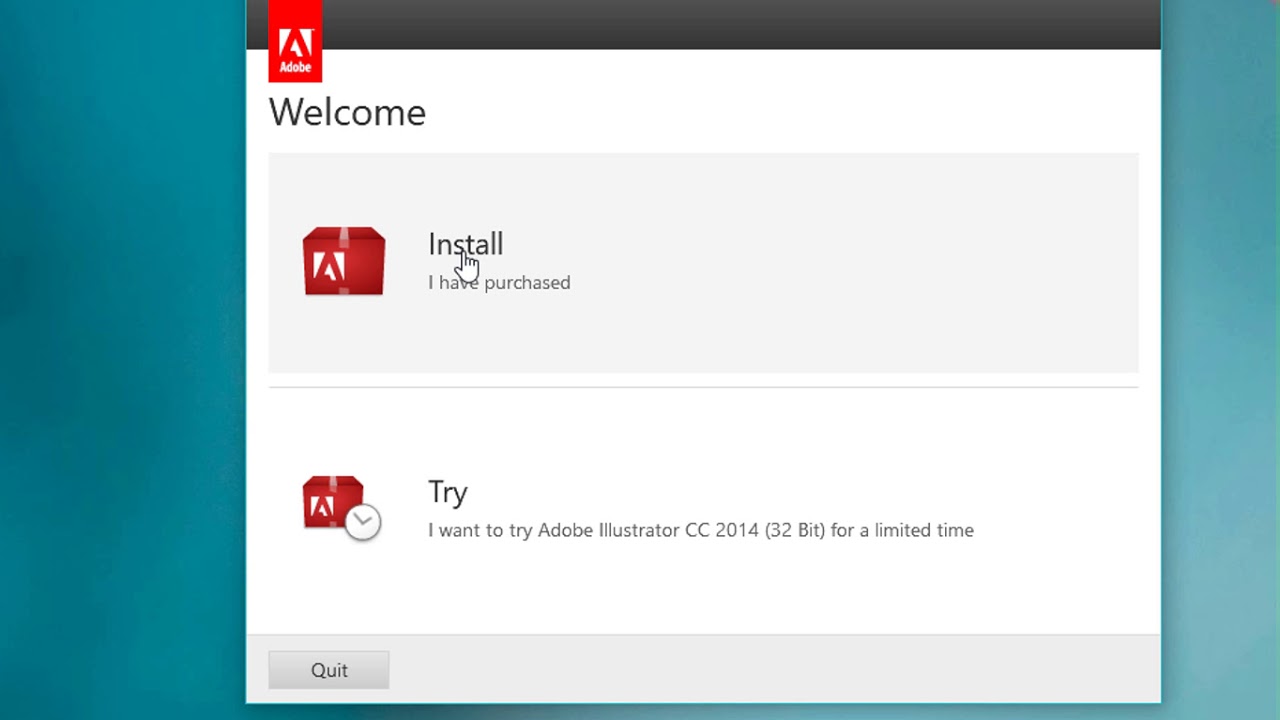Screen dimensions: 1280x720
Task: Click the Welcome heading
Action: pyautogui.click(x=347, y=112)
